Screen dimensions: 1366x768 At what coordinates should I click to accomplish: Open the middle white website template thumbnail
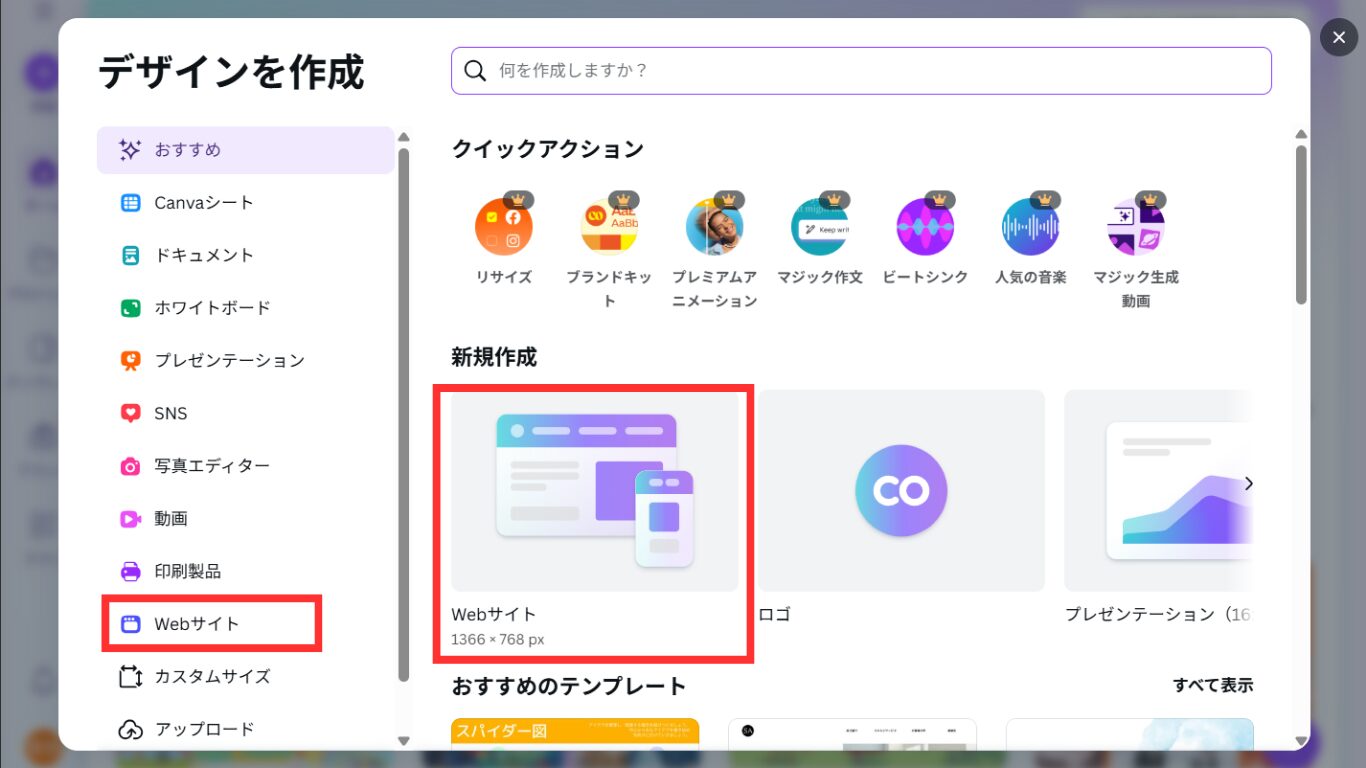[852, 734]
